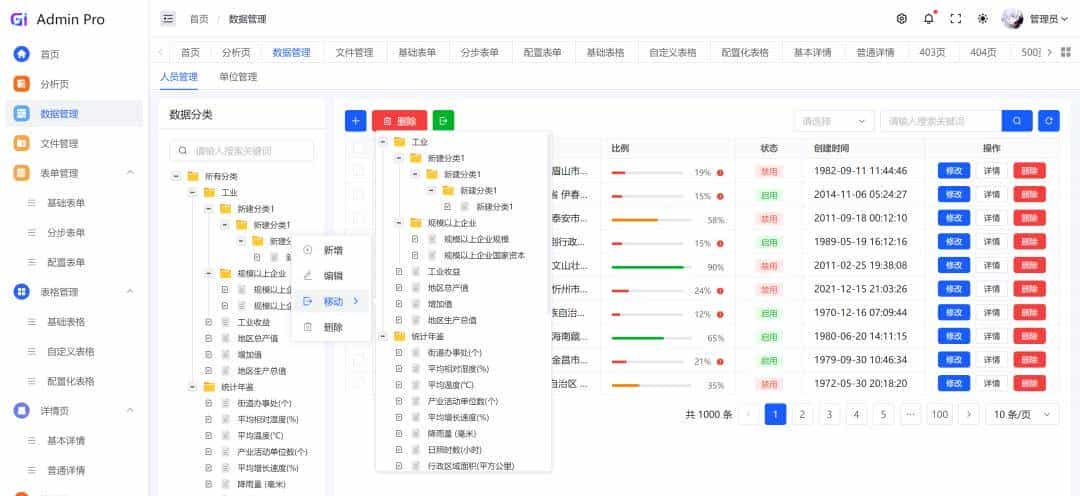The image size is (1080, 496).
Task: Click the next page arrow in pagination
Action: point(969,414)
